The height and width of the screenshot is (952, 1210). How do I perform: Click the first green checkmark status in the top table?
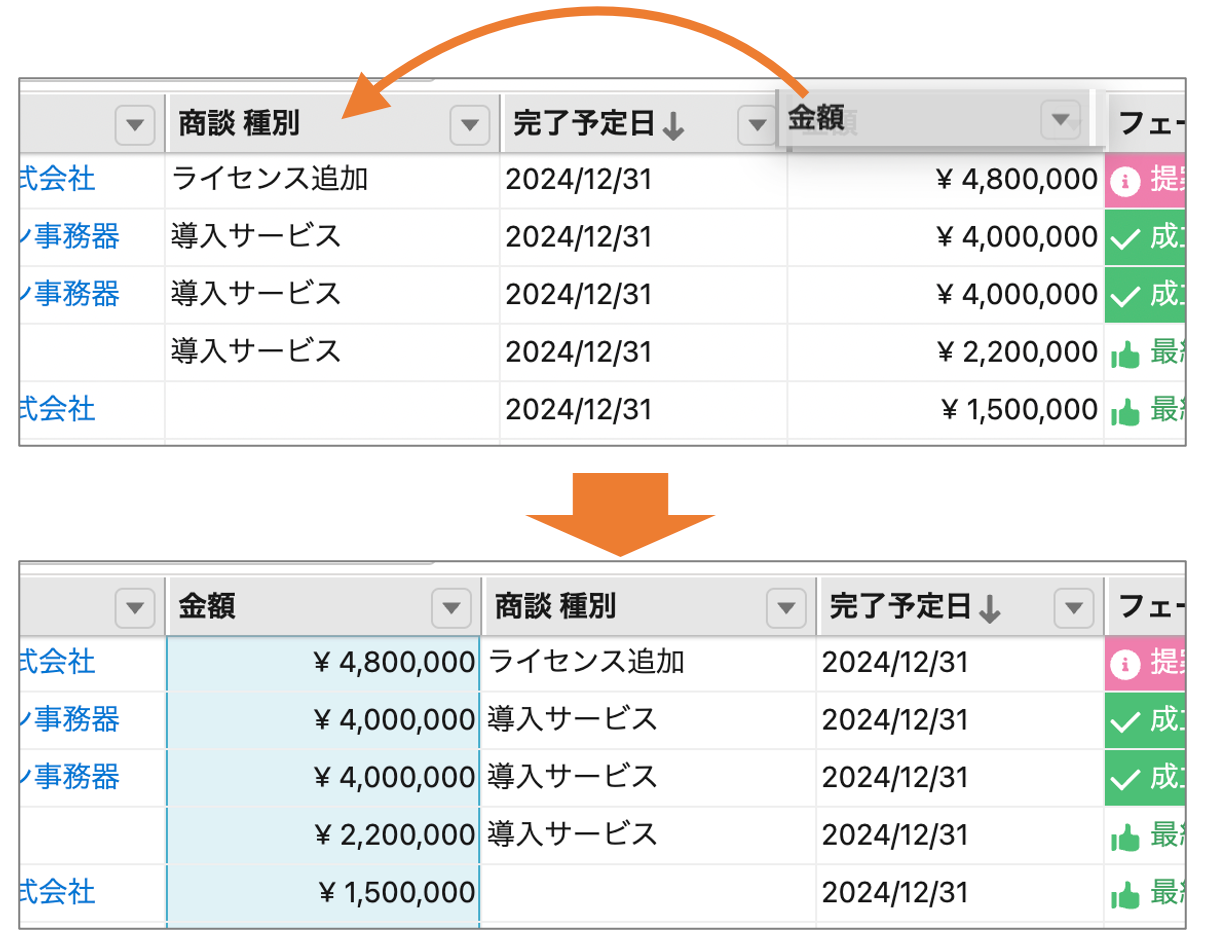1126,238
